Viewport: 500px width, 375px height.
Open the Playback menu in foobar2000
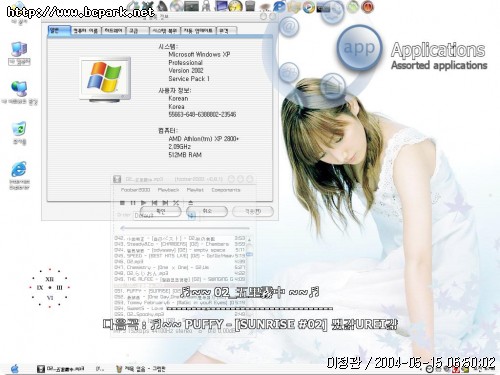tap(168, 190)
